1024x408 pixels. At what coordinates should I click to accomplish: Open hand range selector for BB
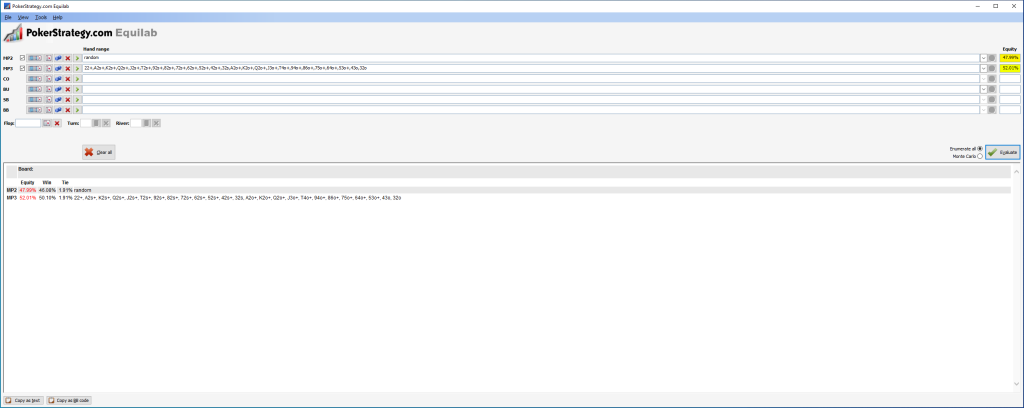35,110
